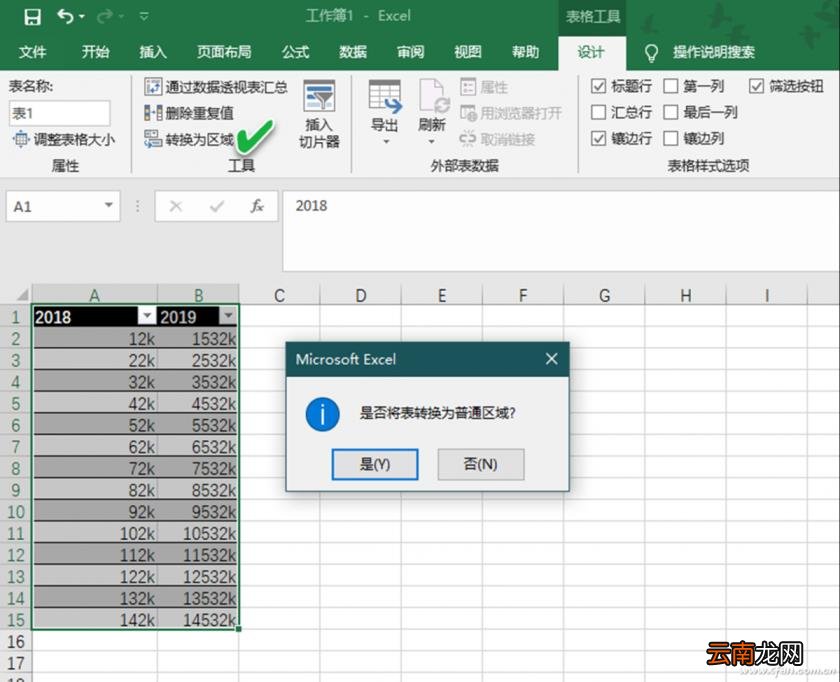
Task: Click 转换为区域 convert to range
Action: [189, 139]
